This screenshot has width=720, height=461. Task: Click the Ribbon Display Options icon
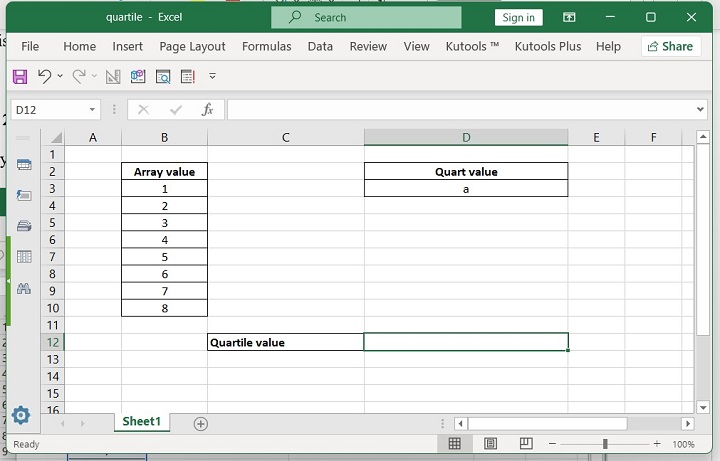point(569,17)
